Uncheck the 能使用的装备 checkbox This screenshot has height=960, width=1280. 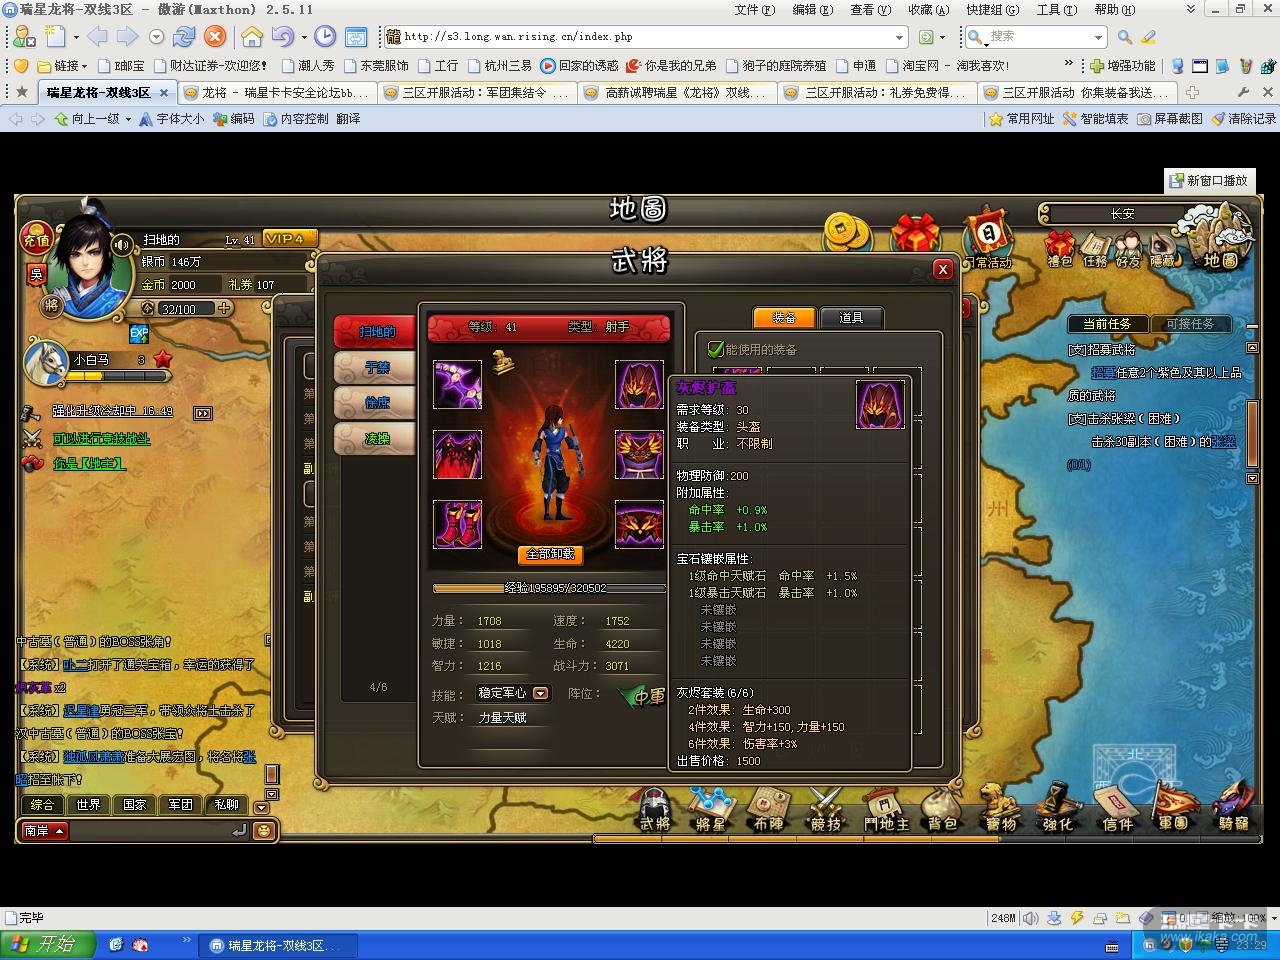tap(715, 349)
